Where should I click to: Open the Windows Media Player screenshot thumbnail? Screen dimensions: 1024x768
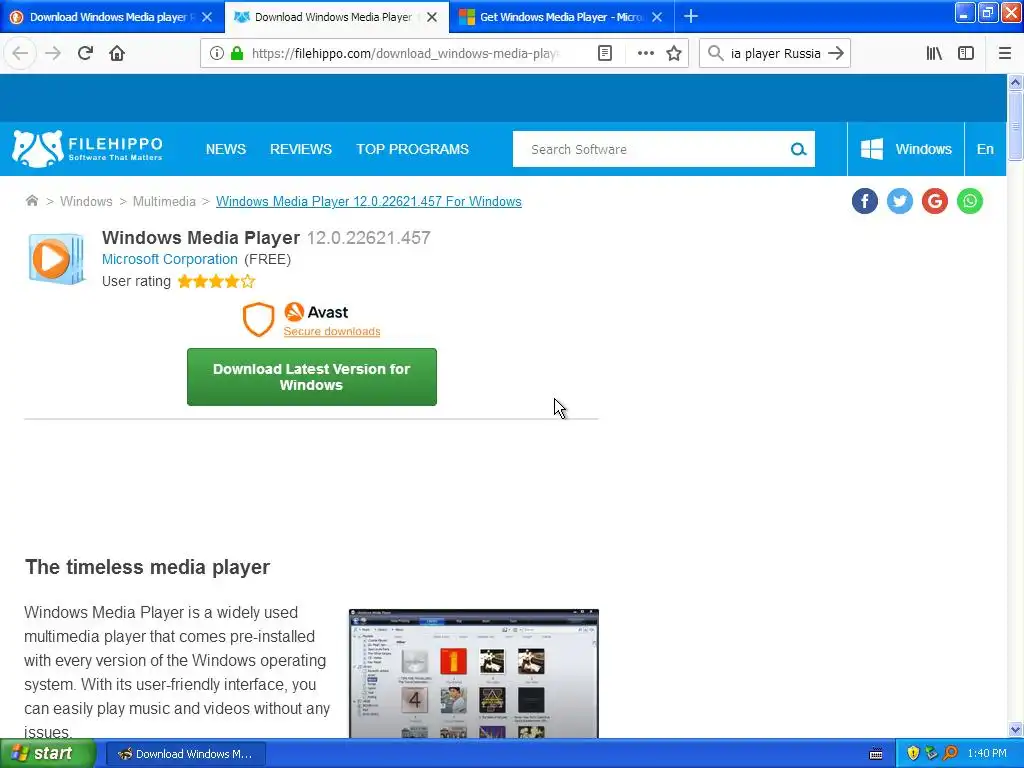473,673
